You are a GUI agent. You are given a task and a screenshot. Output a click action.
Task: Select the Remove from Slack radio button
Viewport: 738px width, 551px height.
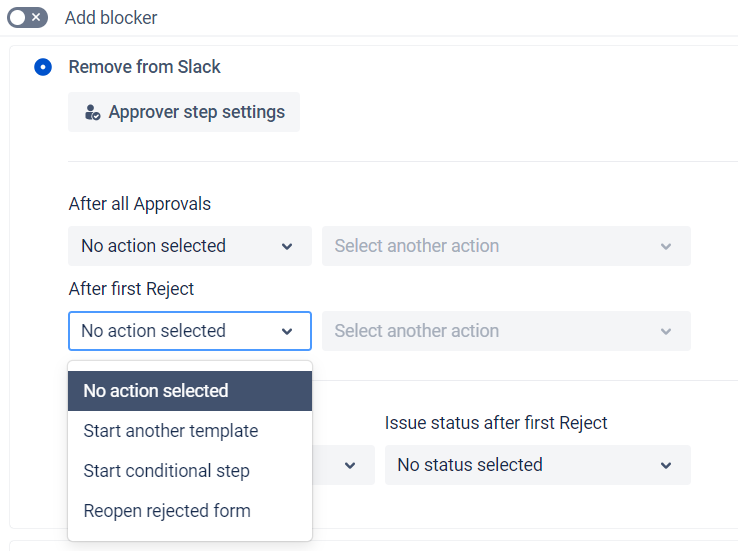click(x=43, y=67)
